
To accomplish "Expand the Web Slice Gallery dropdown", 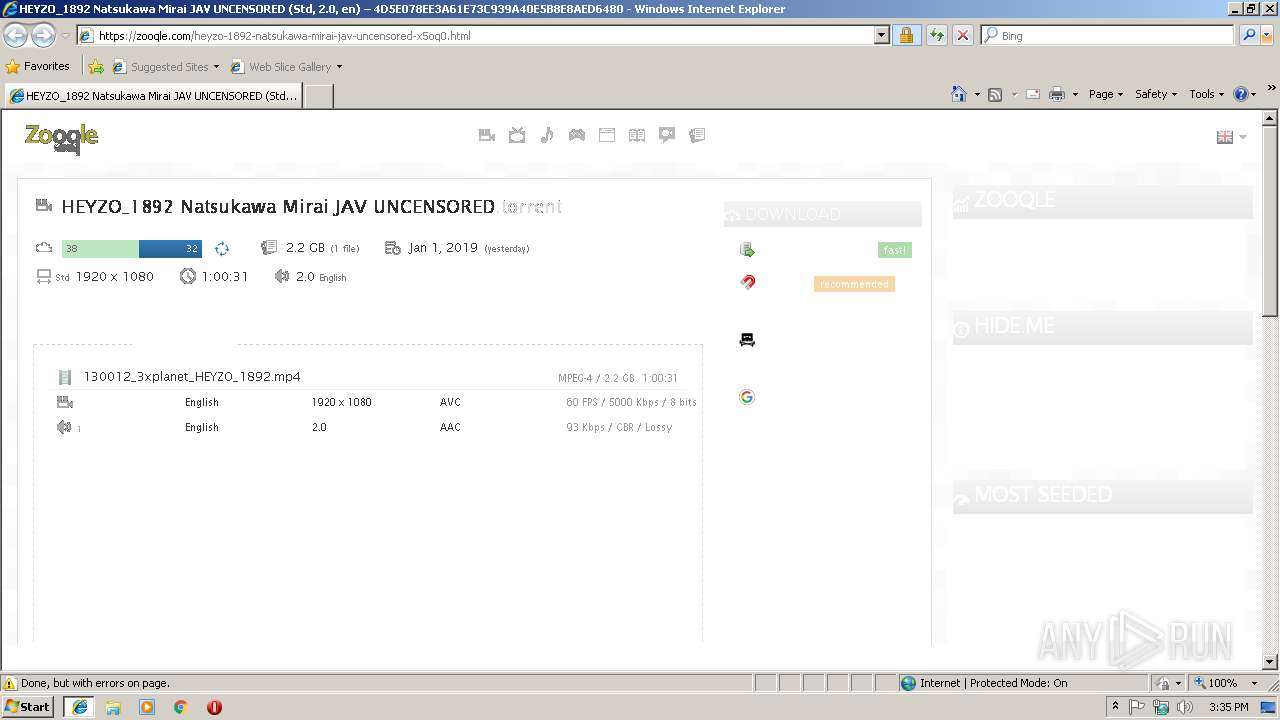I will (x=339, y=67).
